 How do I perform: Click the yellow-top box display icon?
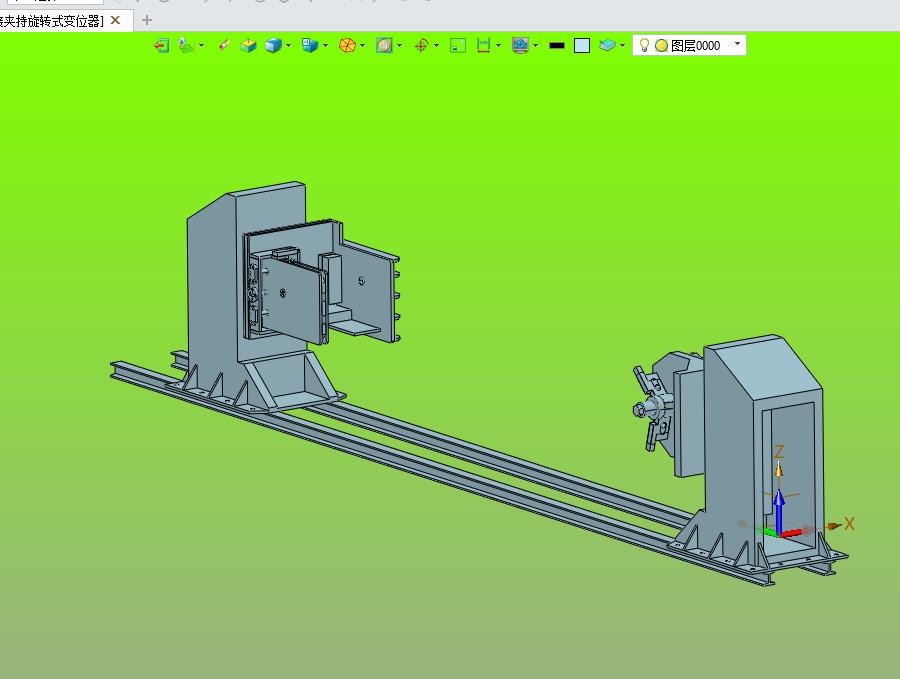[249, 45]
